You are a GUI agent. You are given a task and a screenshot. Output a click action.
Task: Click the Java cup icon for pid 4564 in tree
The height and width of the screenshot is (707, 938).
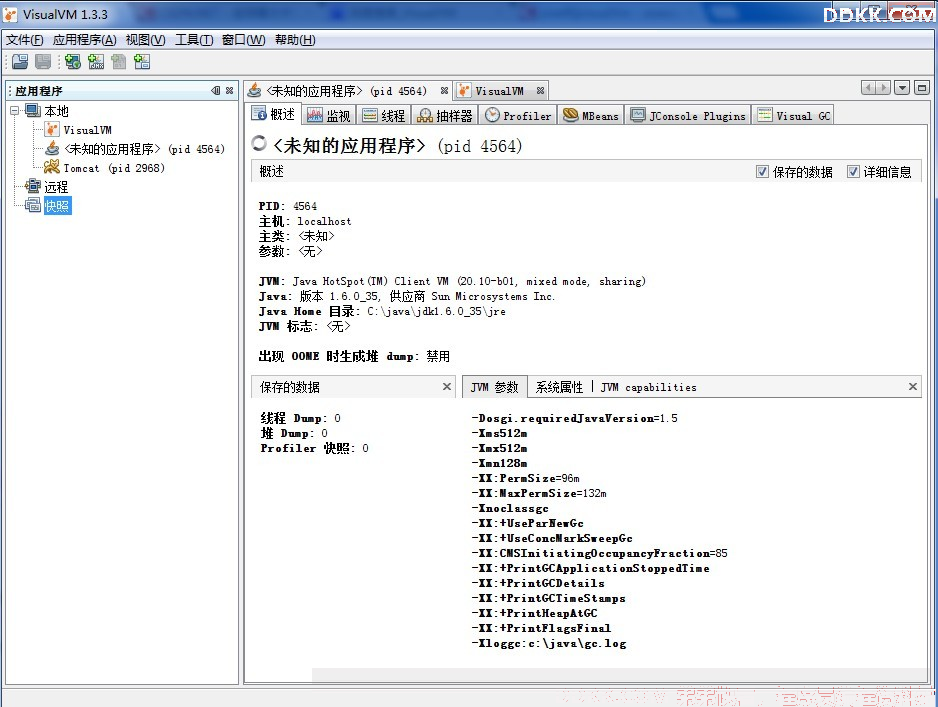click(52, 148)
